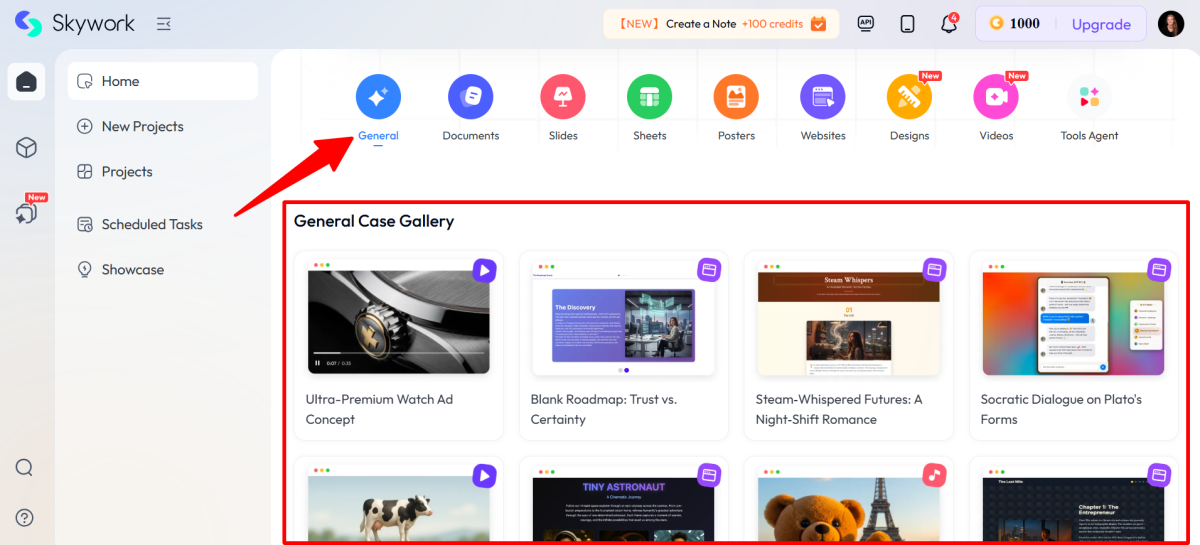
Task: Click the 'Ultra-Premium Watch Ad Concept' title
Action: [x=379, y=409]
